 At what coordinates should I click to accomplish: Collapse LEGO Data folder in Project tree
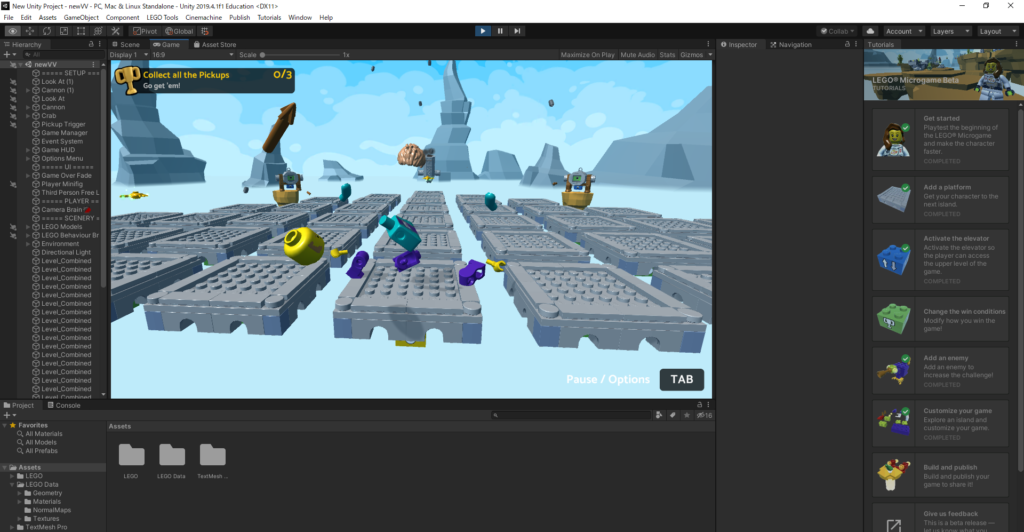12,484
